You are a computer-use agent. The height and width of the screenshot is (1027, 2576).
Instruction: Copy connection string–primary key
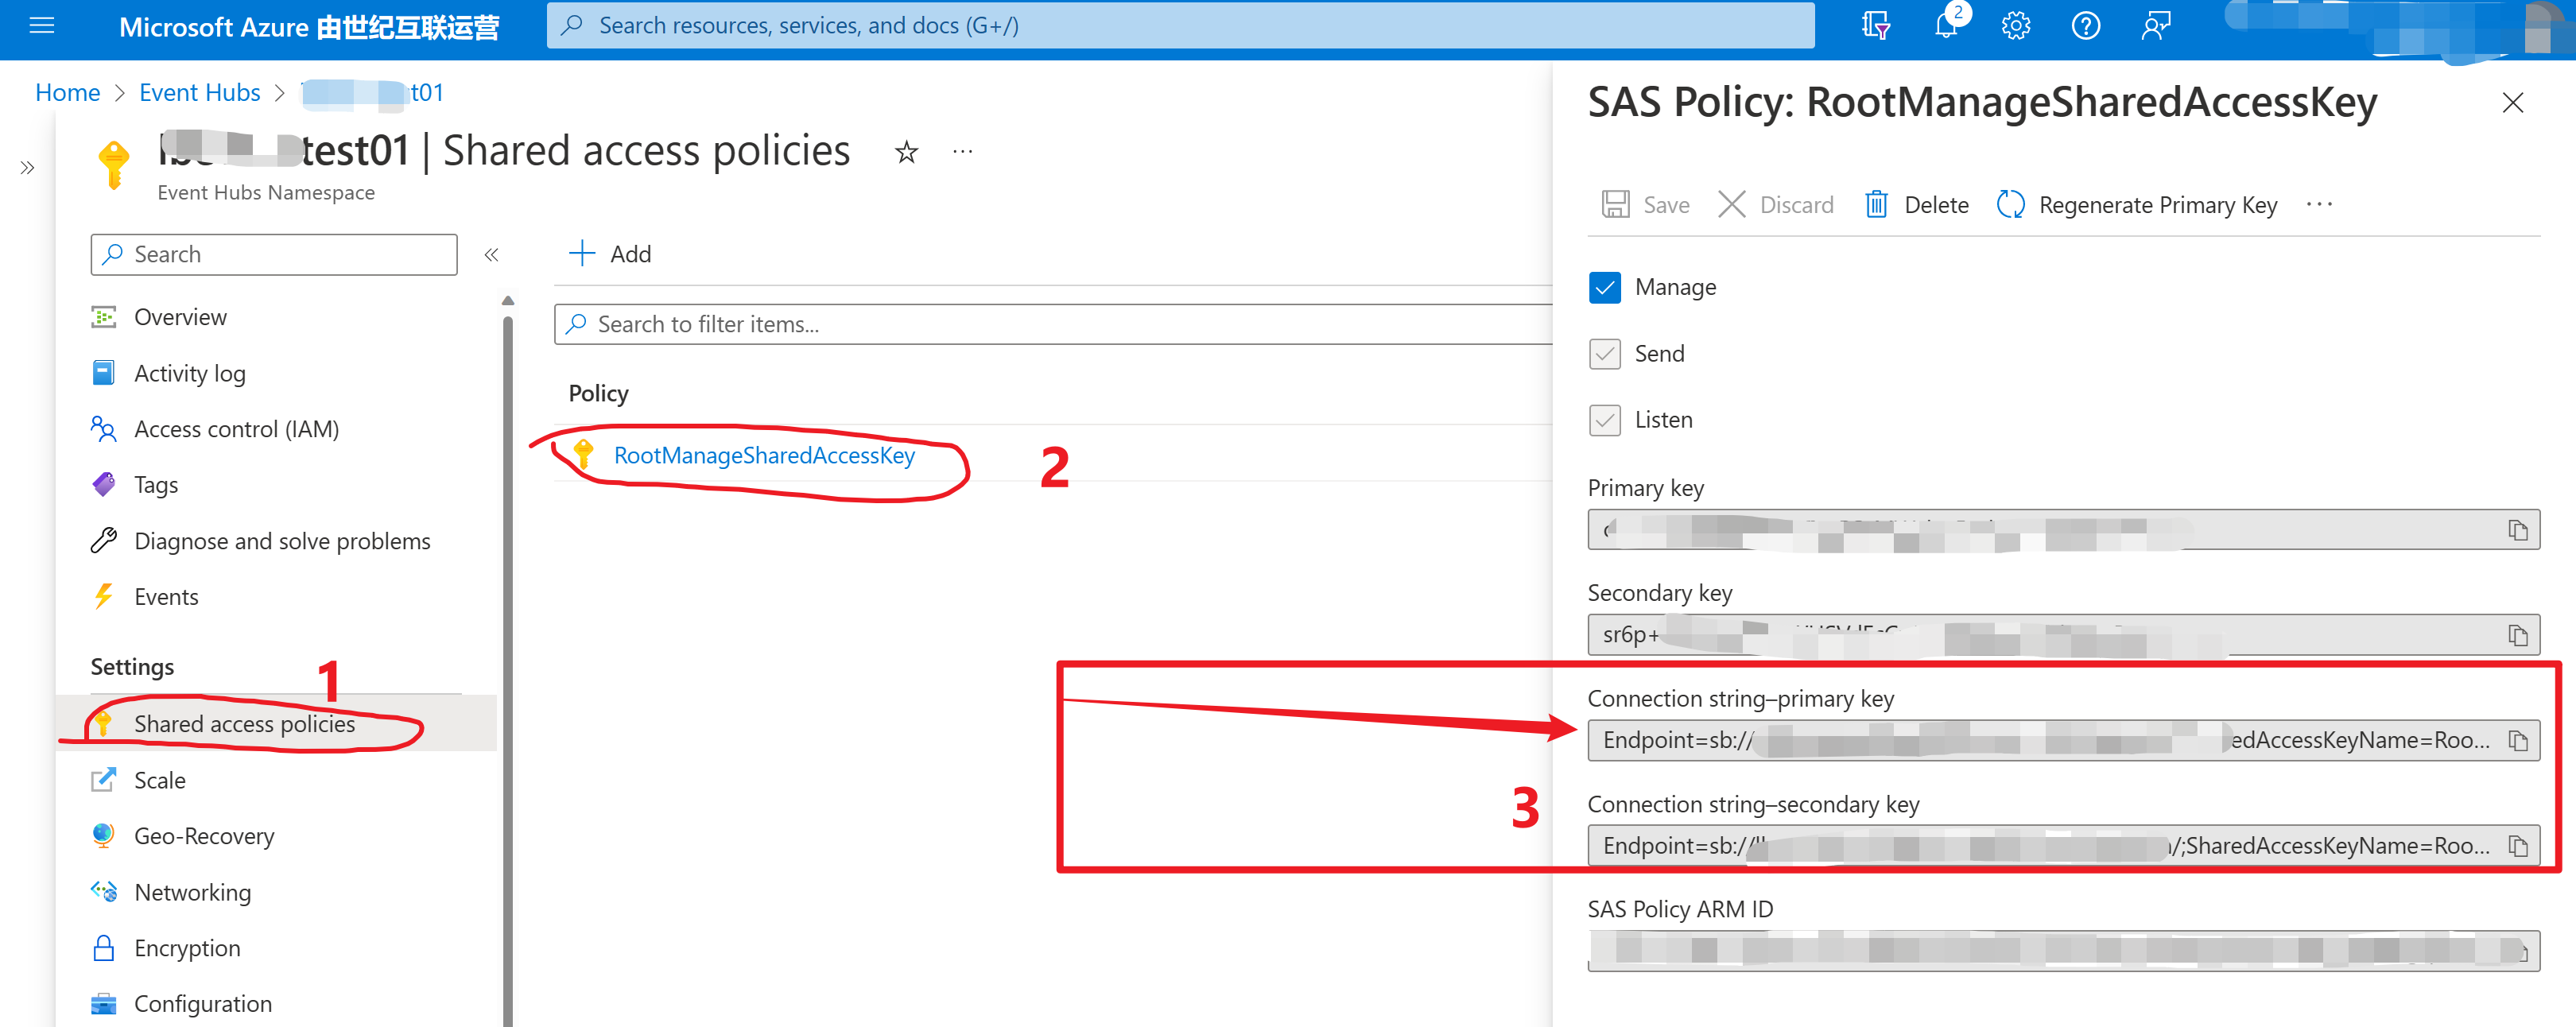pos(2517,741)
